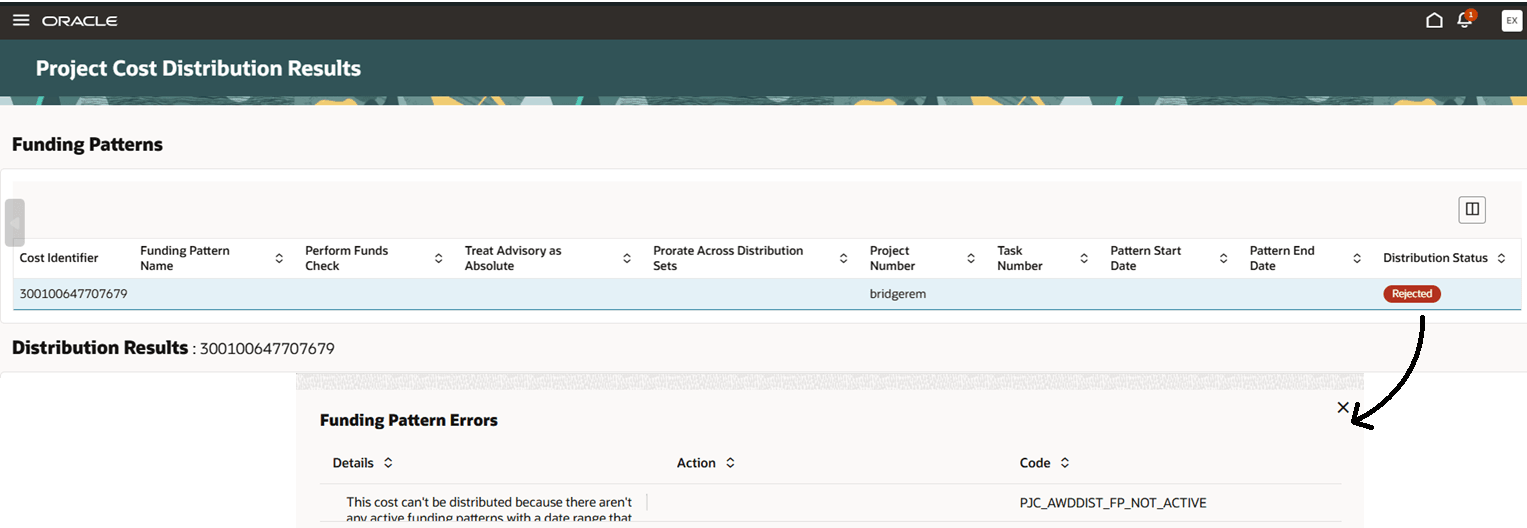
Task: Click the Funding Patterns section heading
Action: [87, 144]
